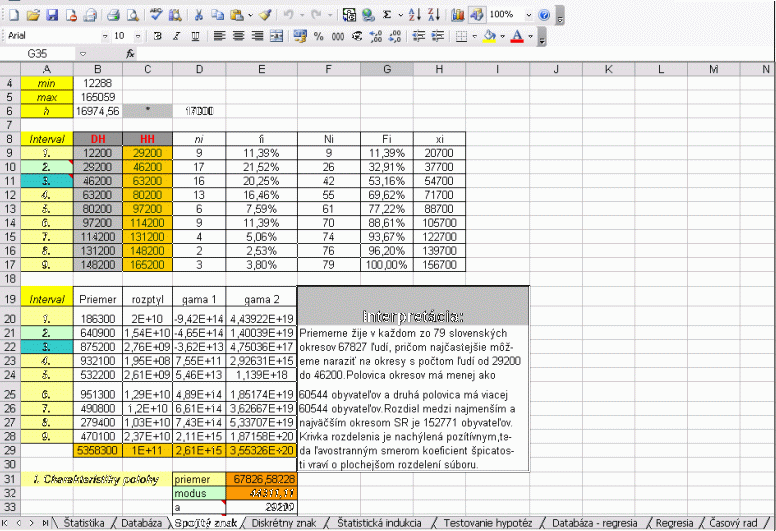776x531 pixels.
Task: Send workbook via e-mail icon
Action: (x=90, y=15)
